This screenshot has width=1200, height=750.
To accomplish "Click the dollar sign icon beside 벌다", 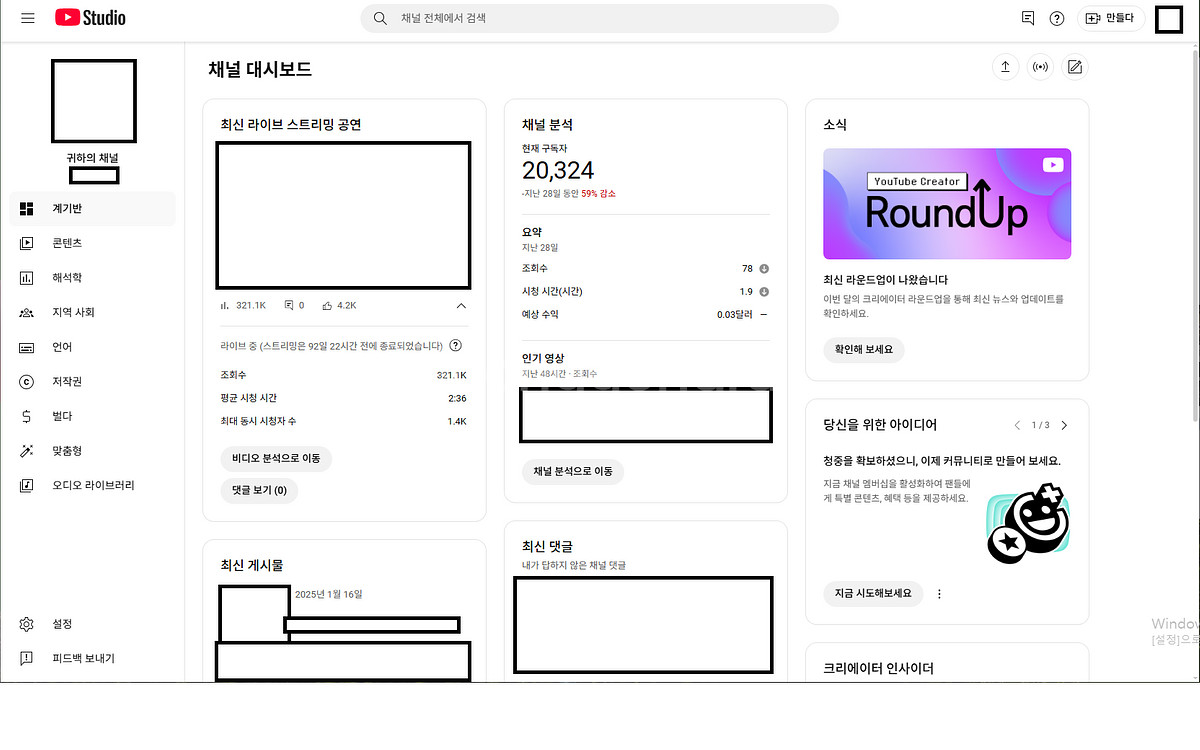I will [x=27, y=416].
